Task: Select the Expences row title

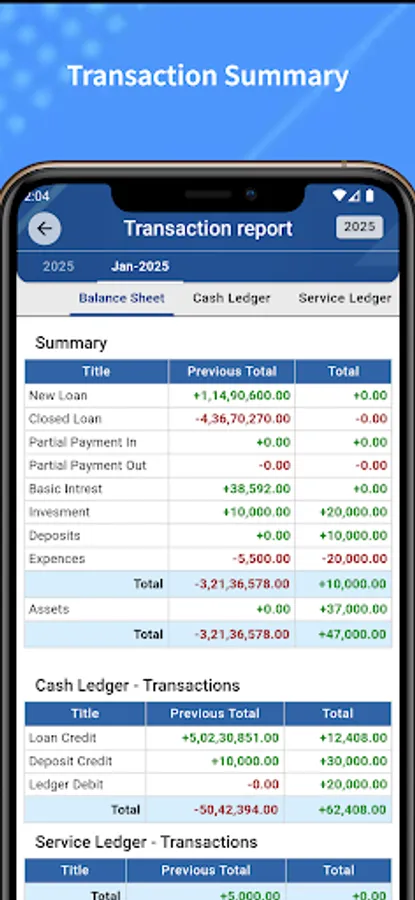Action: coord(57,558)
